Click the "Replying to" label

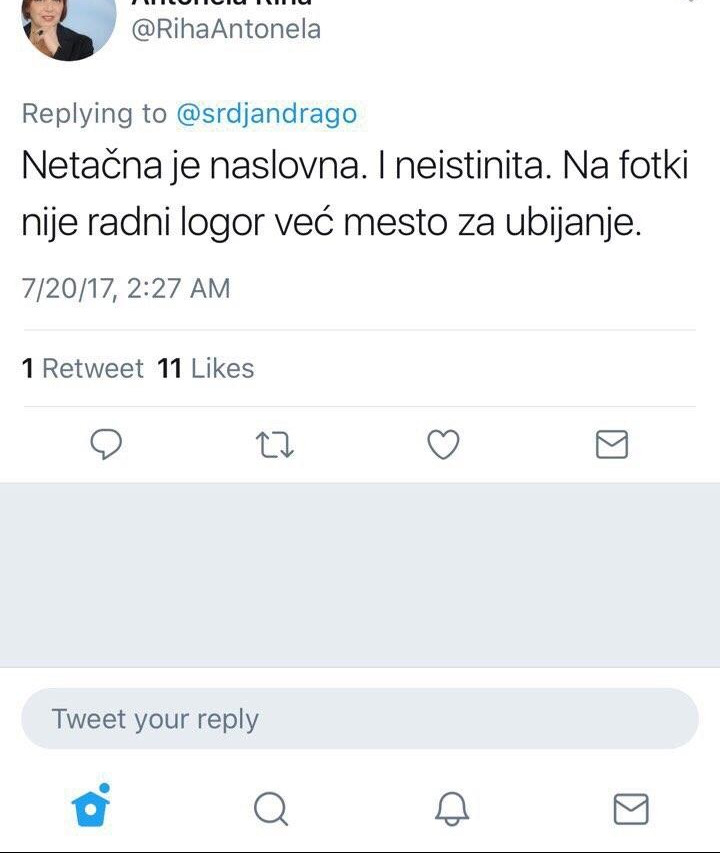[x=94, y=114]
